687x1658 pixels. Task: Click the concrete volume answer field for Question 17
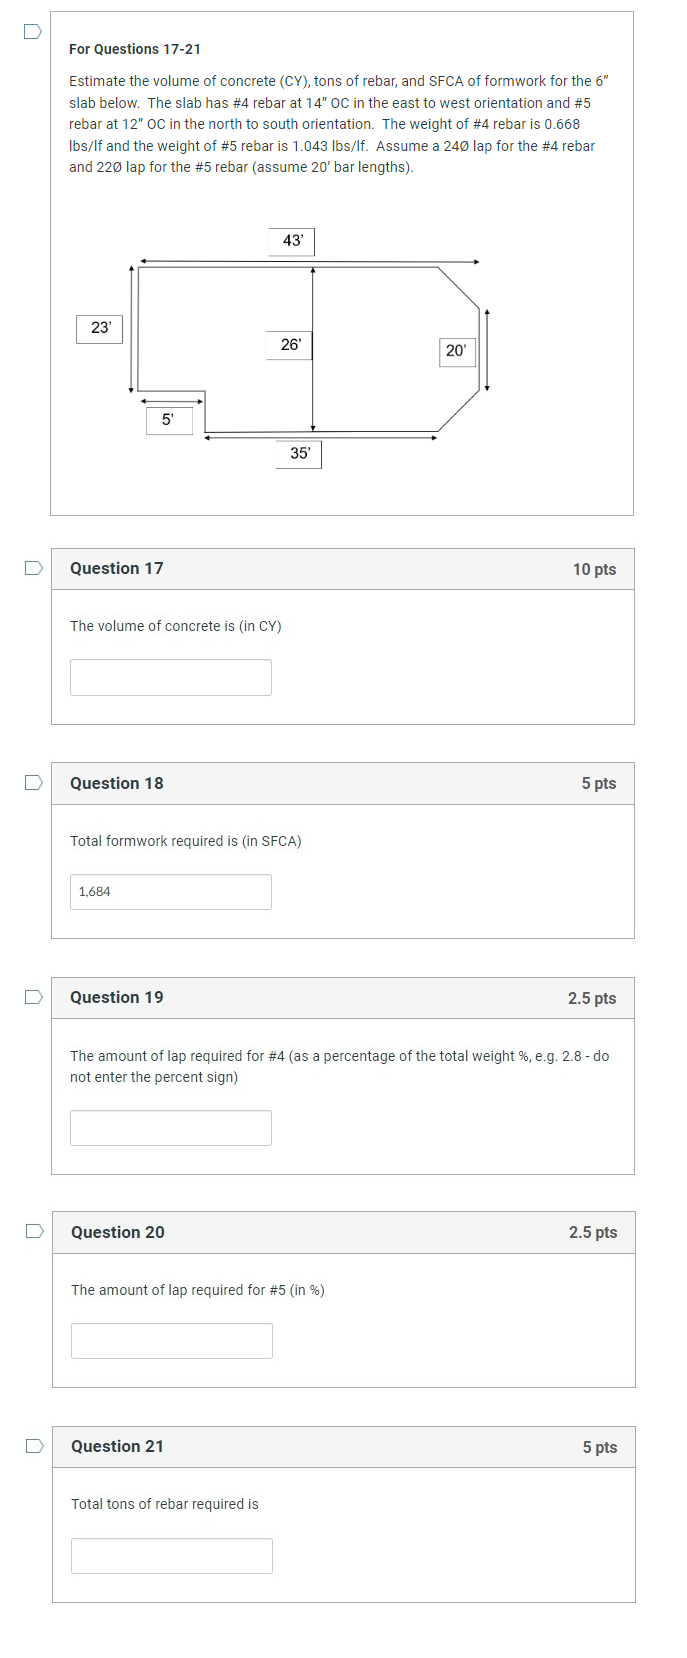click(170, 677)
